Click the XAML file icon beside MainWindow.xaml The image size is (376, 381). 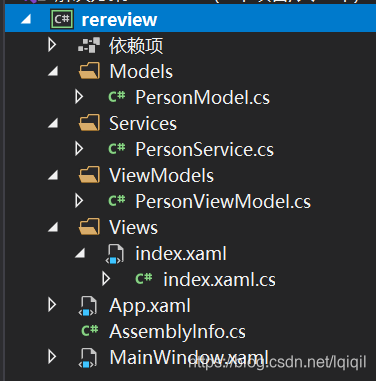click(x=88, y=358)
